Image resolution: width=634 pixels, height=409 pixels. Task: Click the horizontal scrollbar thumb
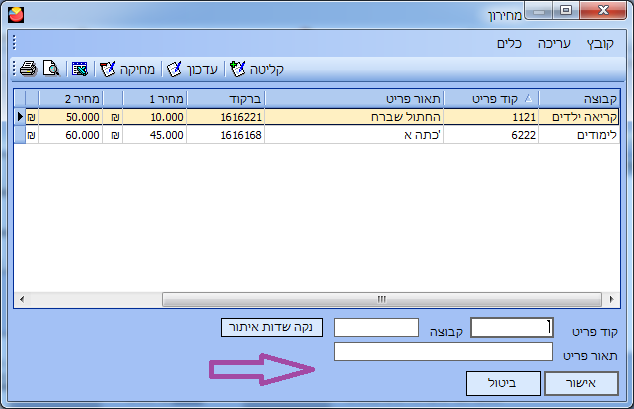click(382, 299)
